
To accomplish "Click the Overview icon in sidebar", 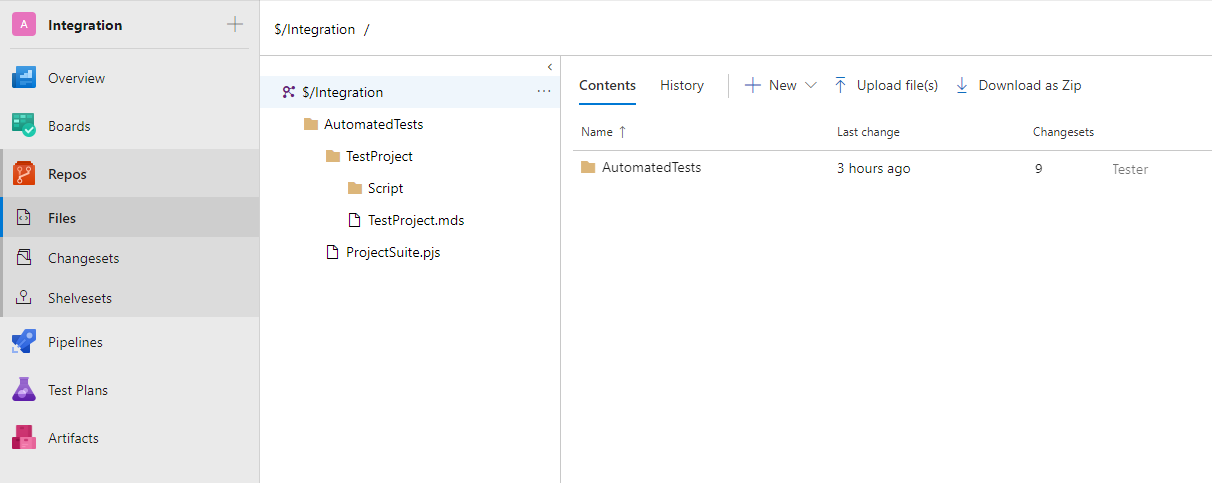I will [24, 78].
